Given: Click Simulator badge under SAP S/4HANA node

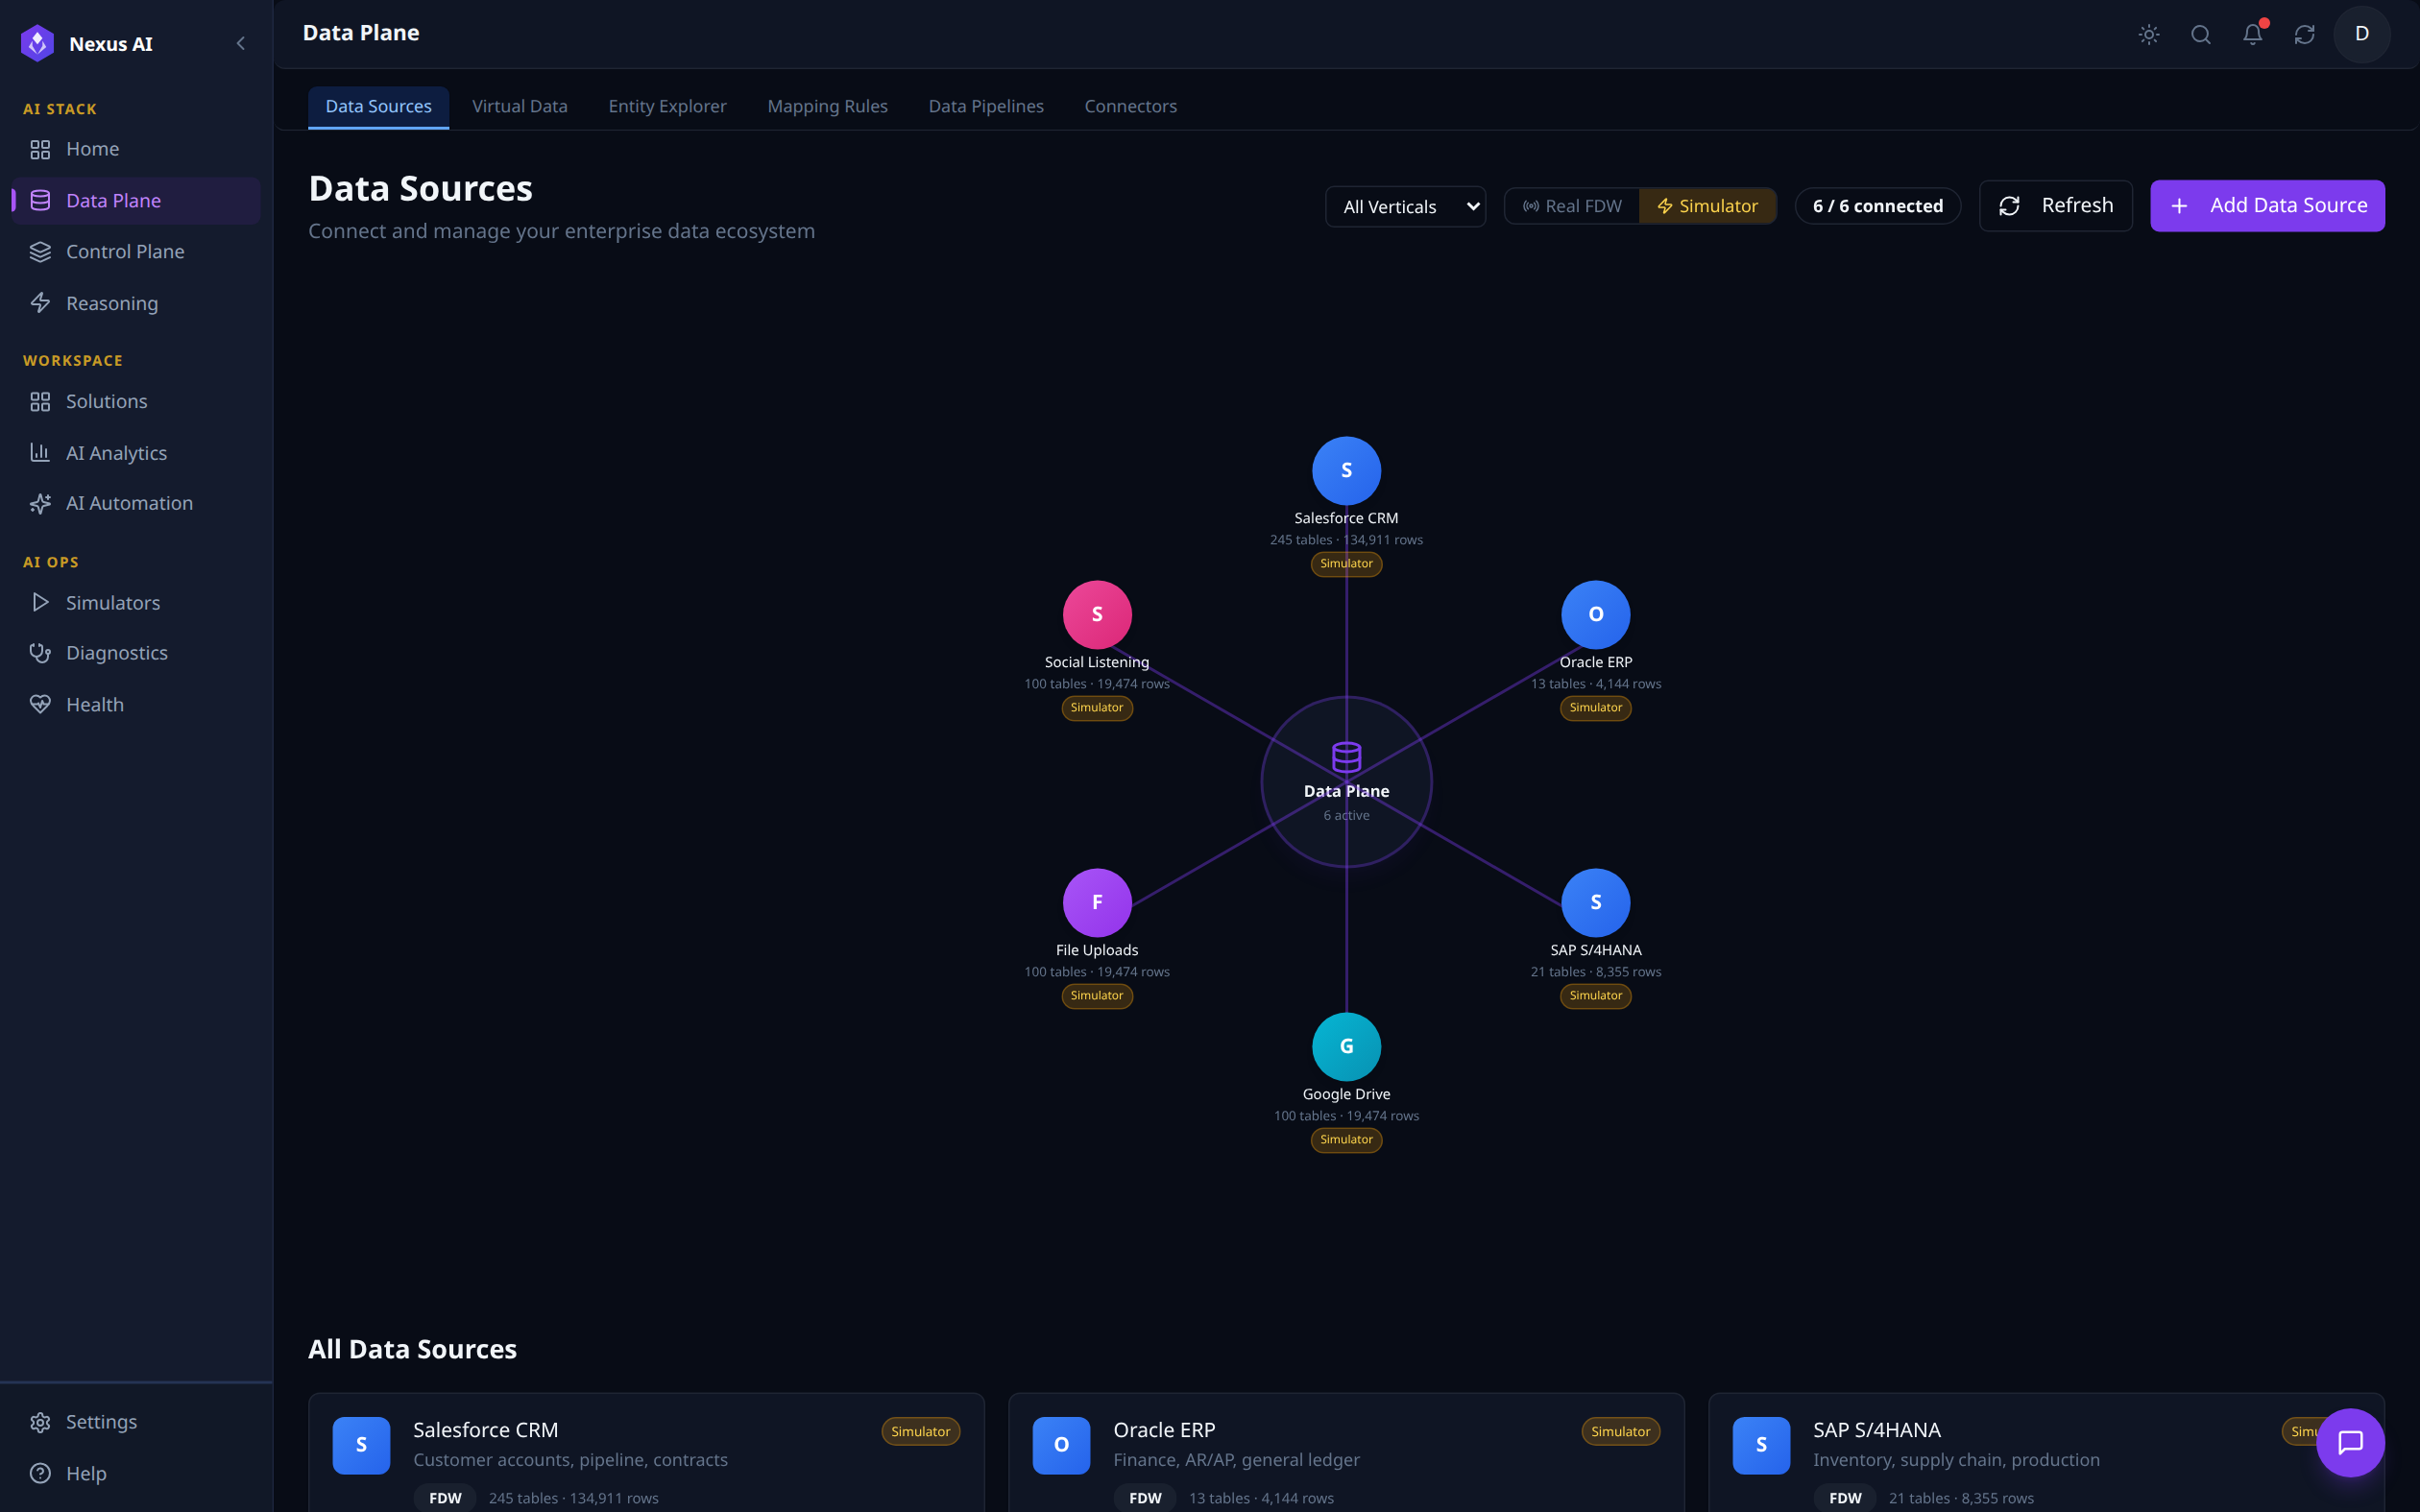Looking at the screenshot, I should pos(1596,996).
